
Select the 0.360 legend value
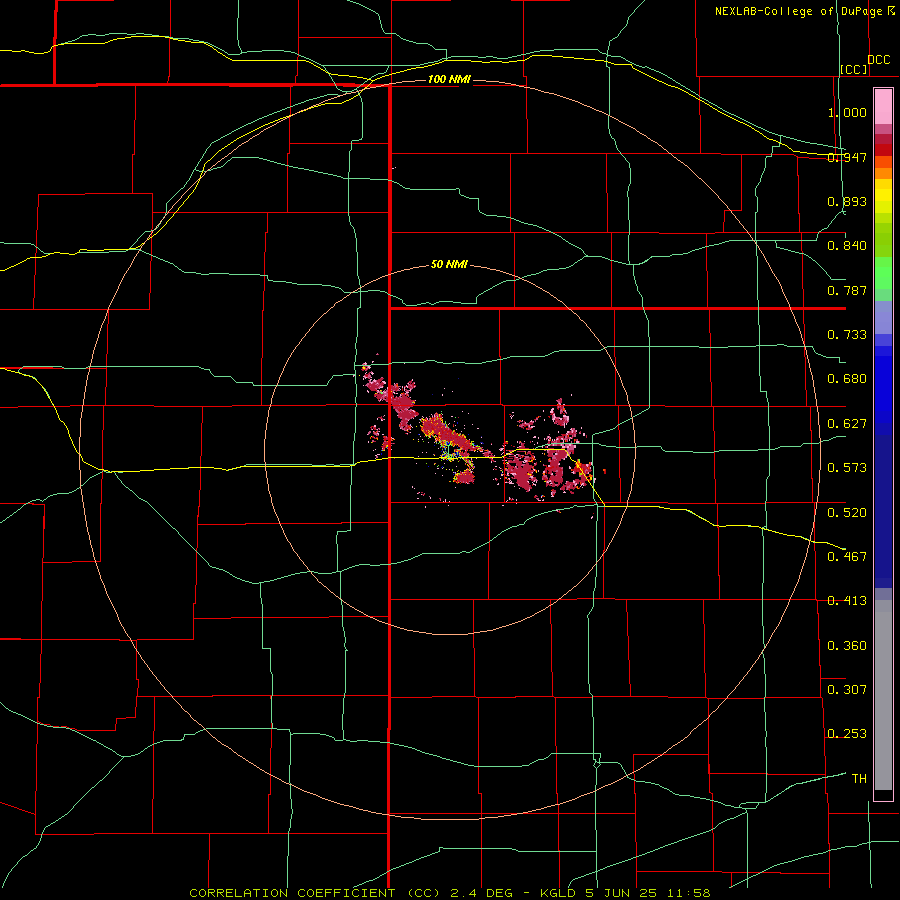847,646
